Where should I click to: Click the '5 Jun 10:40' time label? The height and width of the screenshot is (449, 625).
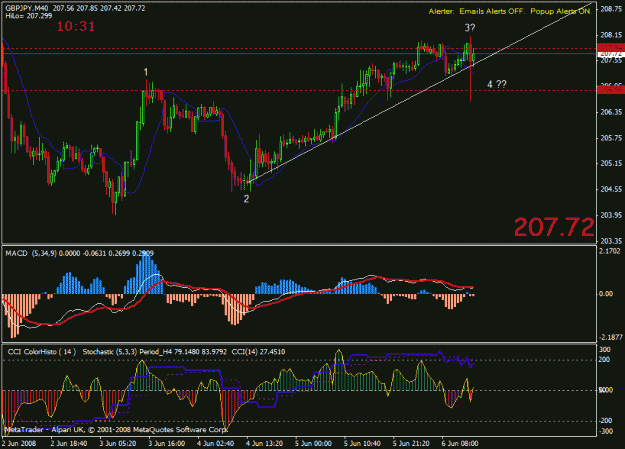click(362, 443)
